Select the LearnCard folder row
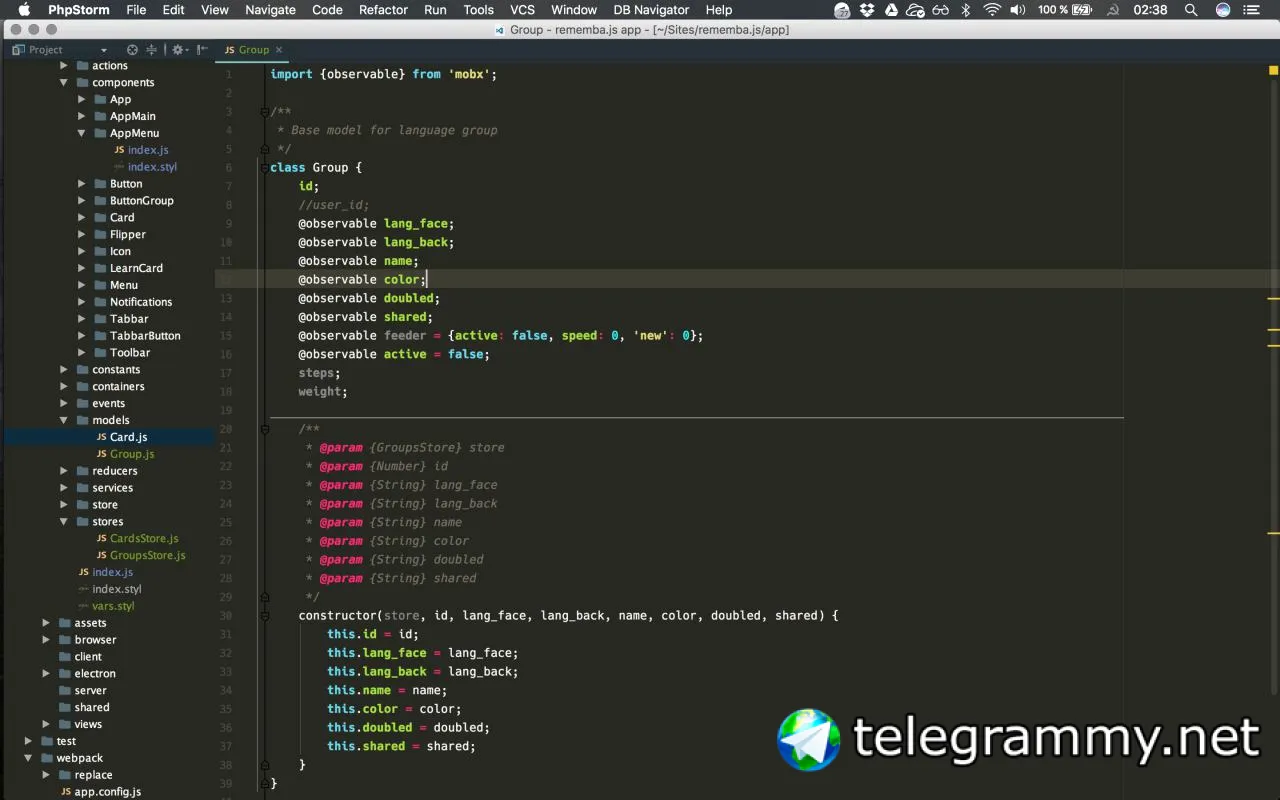 [136, 268]
